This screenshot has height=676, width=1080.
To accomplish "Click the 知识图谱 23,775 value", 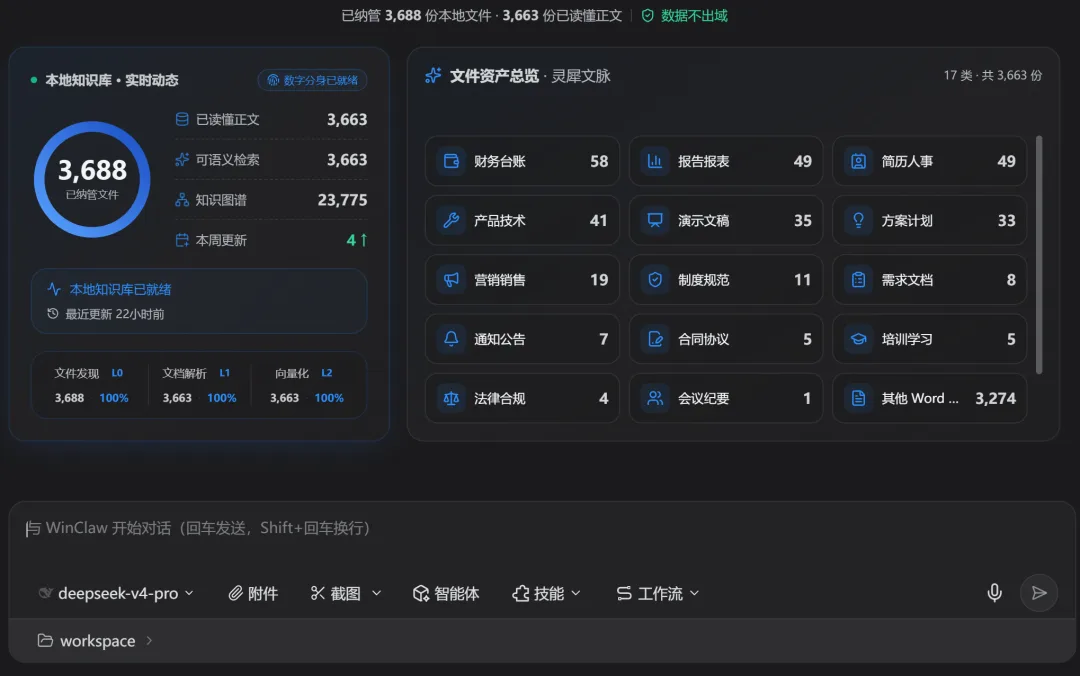I will point(342,200).
